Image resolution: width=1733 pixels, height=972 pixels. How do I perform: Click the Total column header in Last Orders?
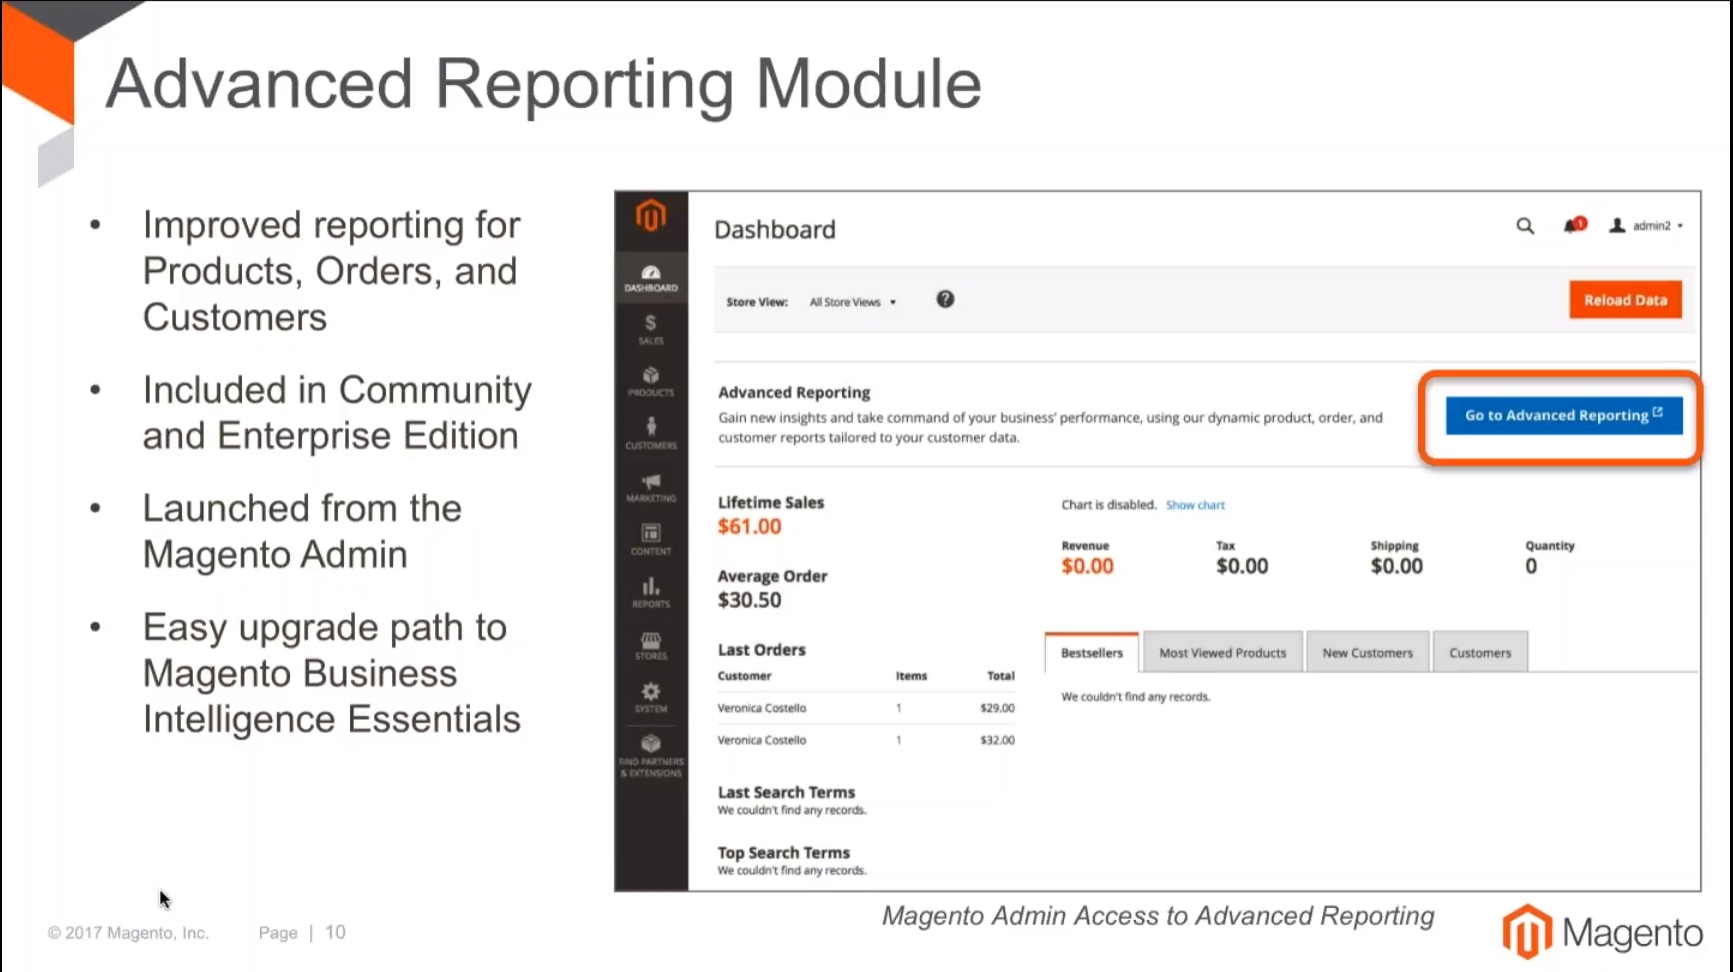[x=1001, y=676]
